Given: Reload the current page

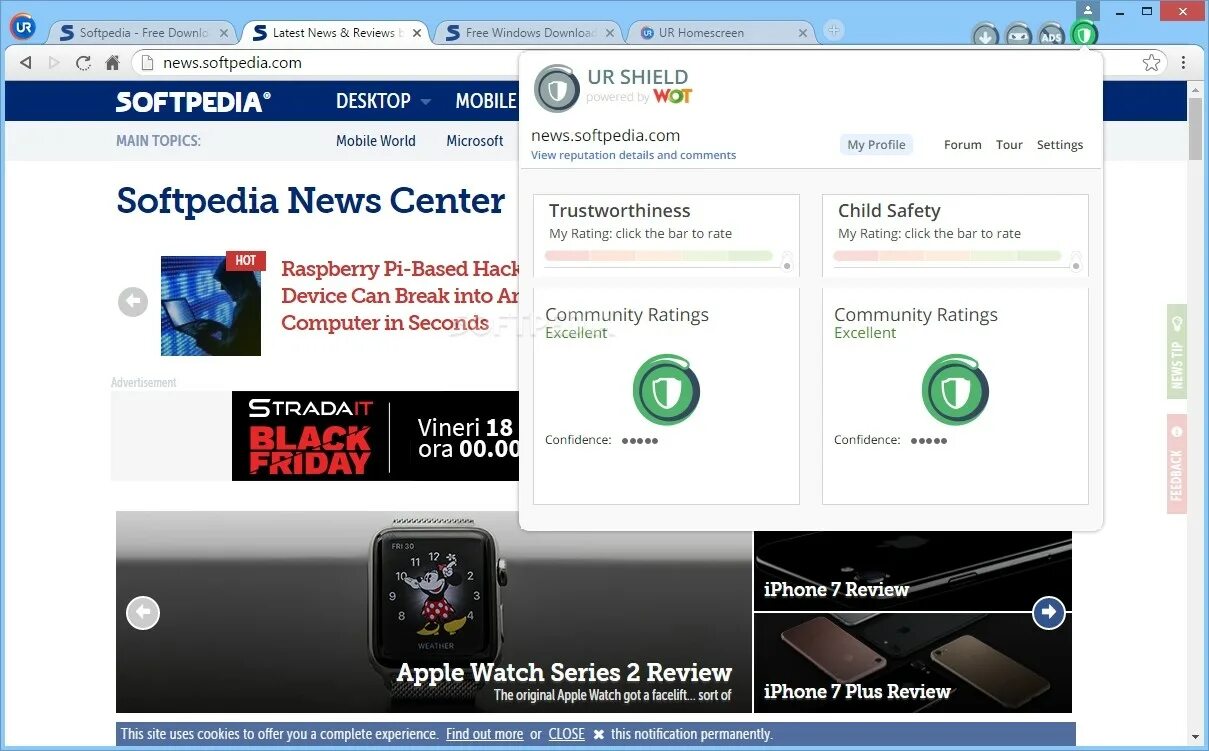Looking at the screenshot, I should pos(83,62).
